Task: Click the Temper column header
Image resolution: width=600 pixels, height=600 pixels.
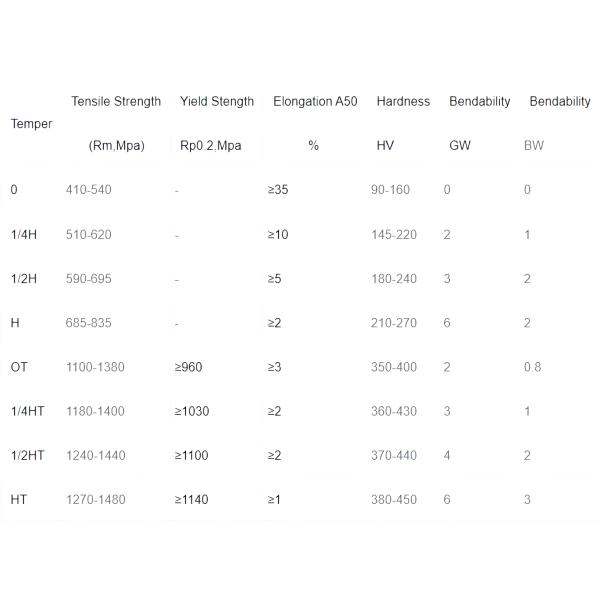Action: coord(31,124)
